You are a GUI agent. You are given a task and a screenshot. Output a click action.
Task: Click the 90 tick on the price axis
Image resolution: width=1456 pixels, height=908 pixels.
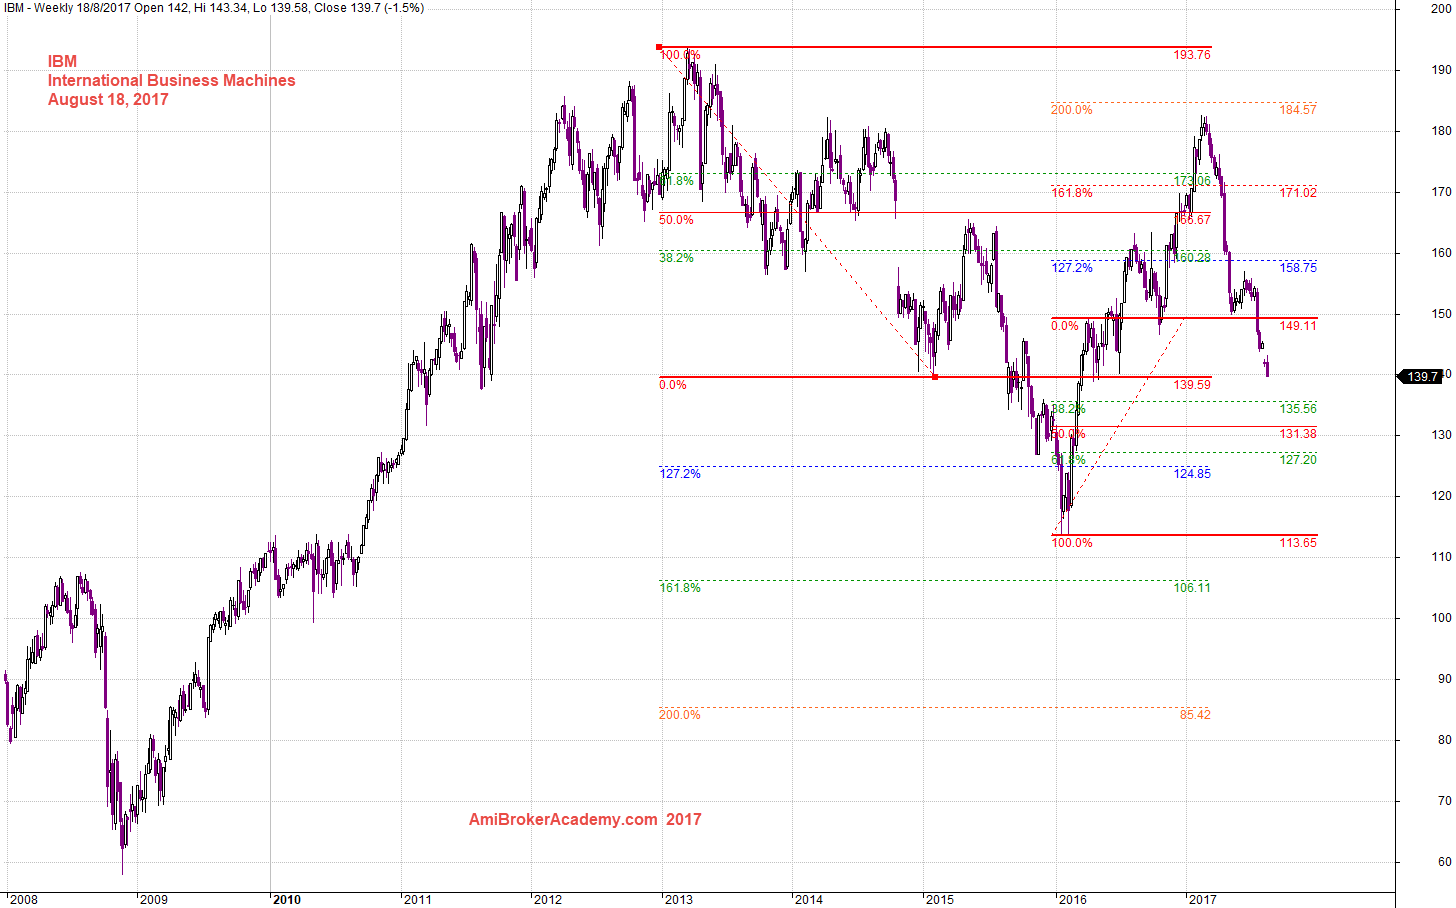coord(1444,679)
